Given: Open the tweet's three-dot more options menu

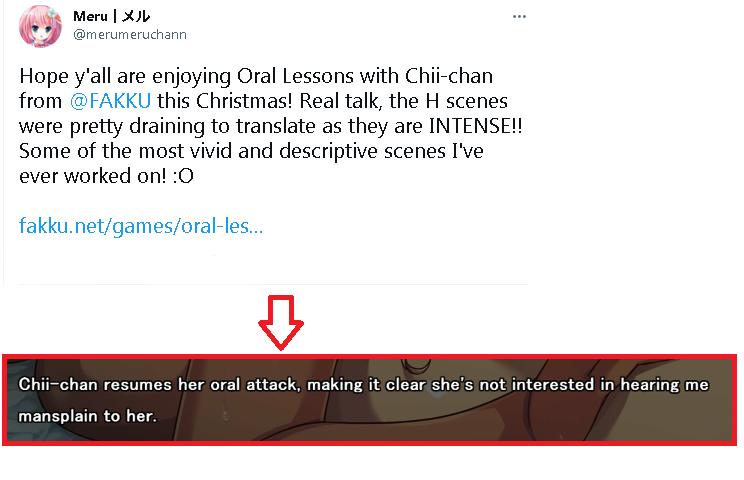Looking at the screenshot, I should [x=518, y=18].
